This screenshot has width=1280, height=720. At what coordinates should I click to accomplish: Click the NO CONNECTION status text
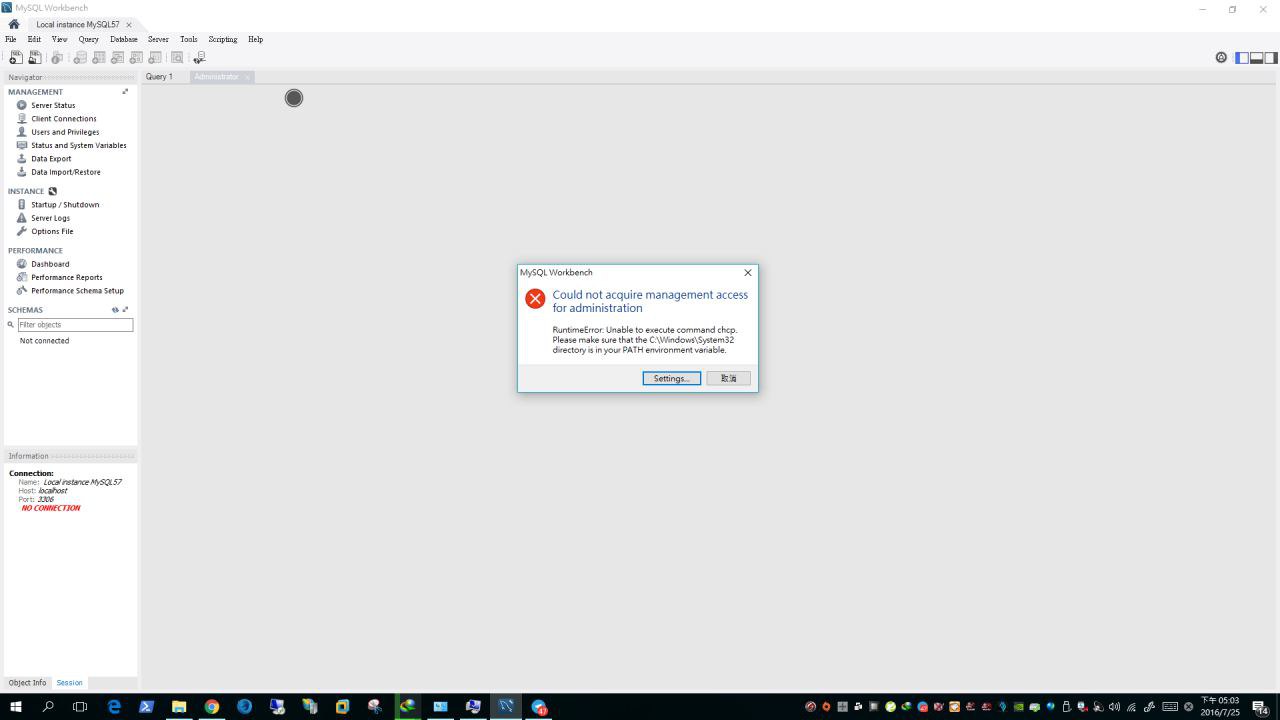[x=51, y=508]
